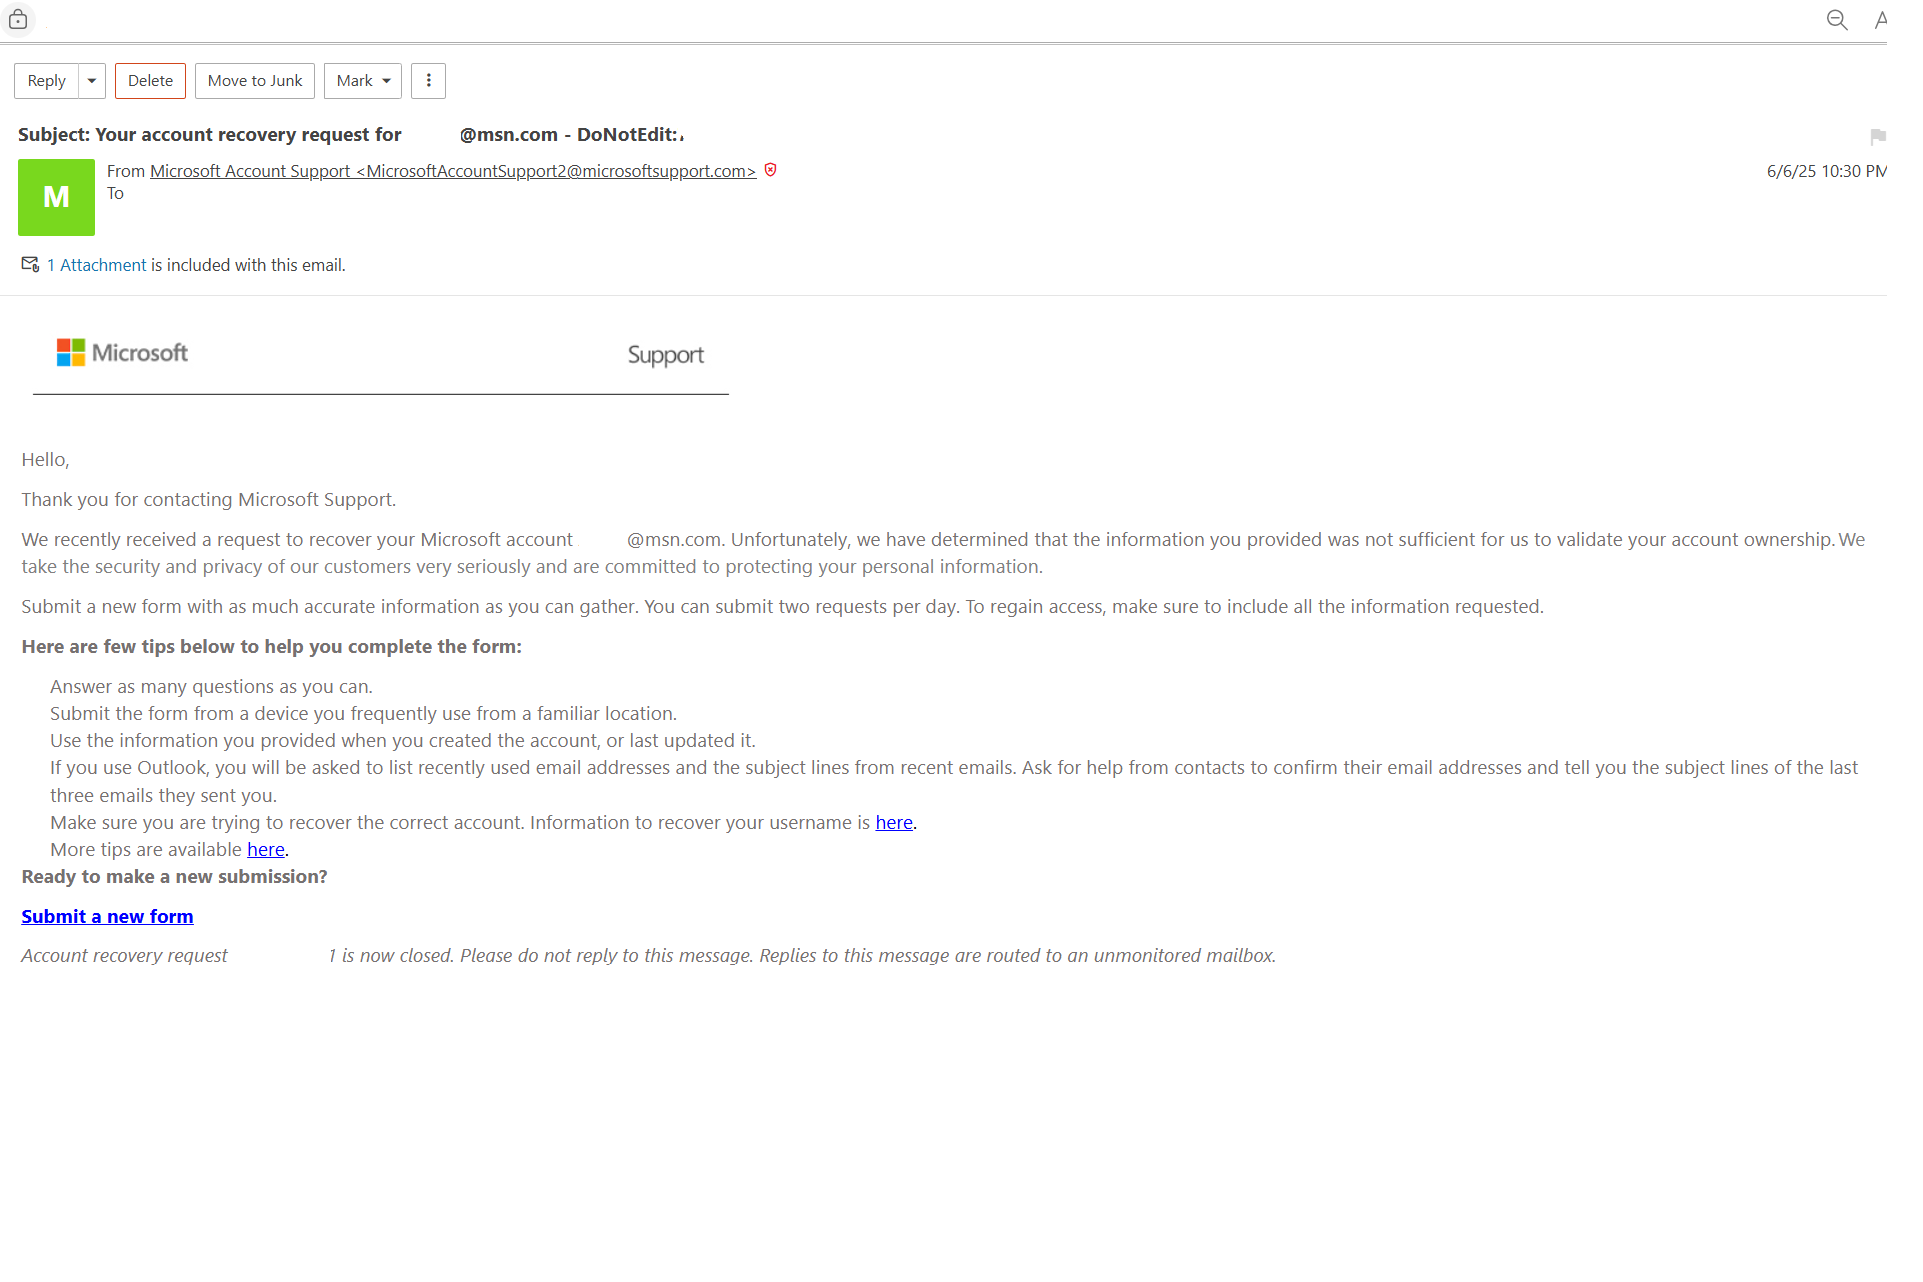1923x1282 pixels.
Task: Click the email subject line text
Action: click(351, 135)
